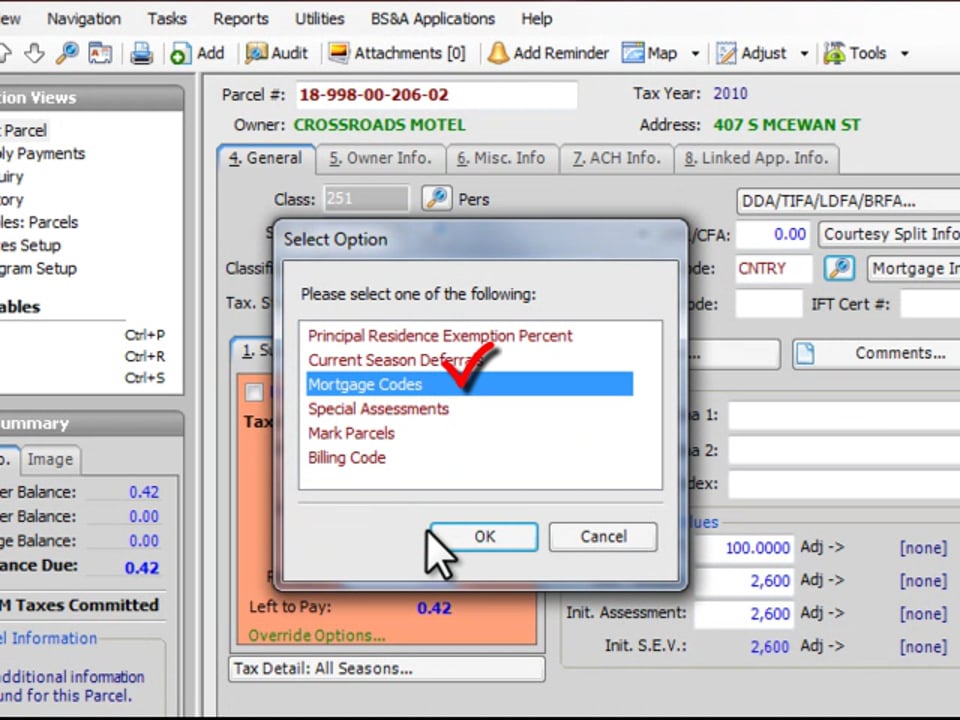Screen dimensions: 960x720
Task: Select gram Setup in left sidebar
Action: (x=39, y=269)
